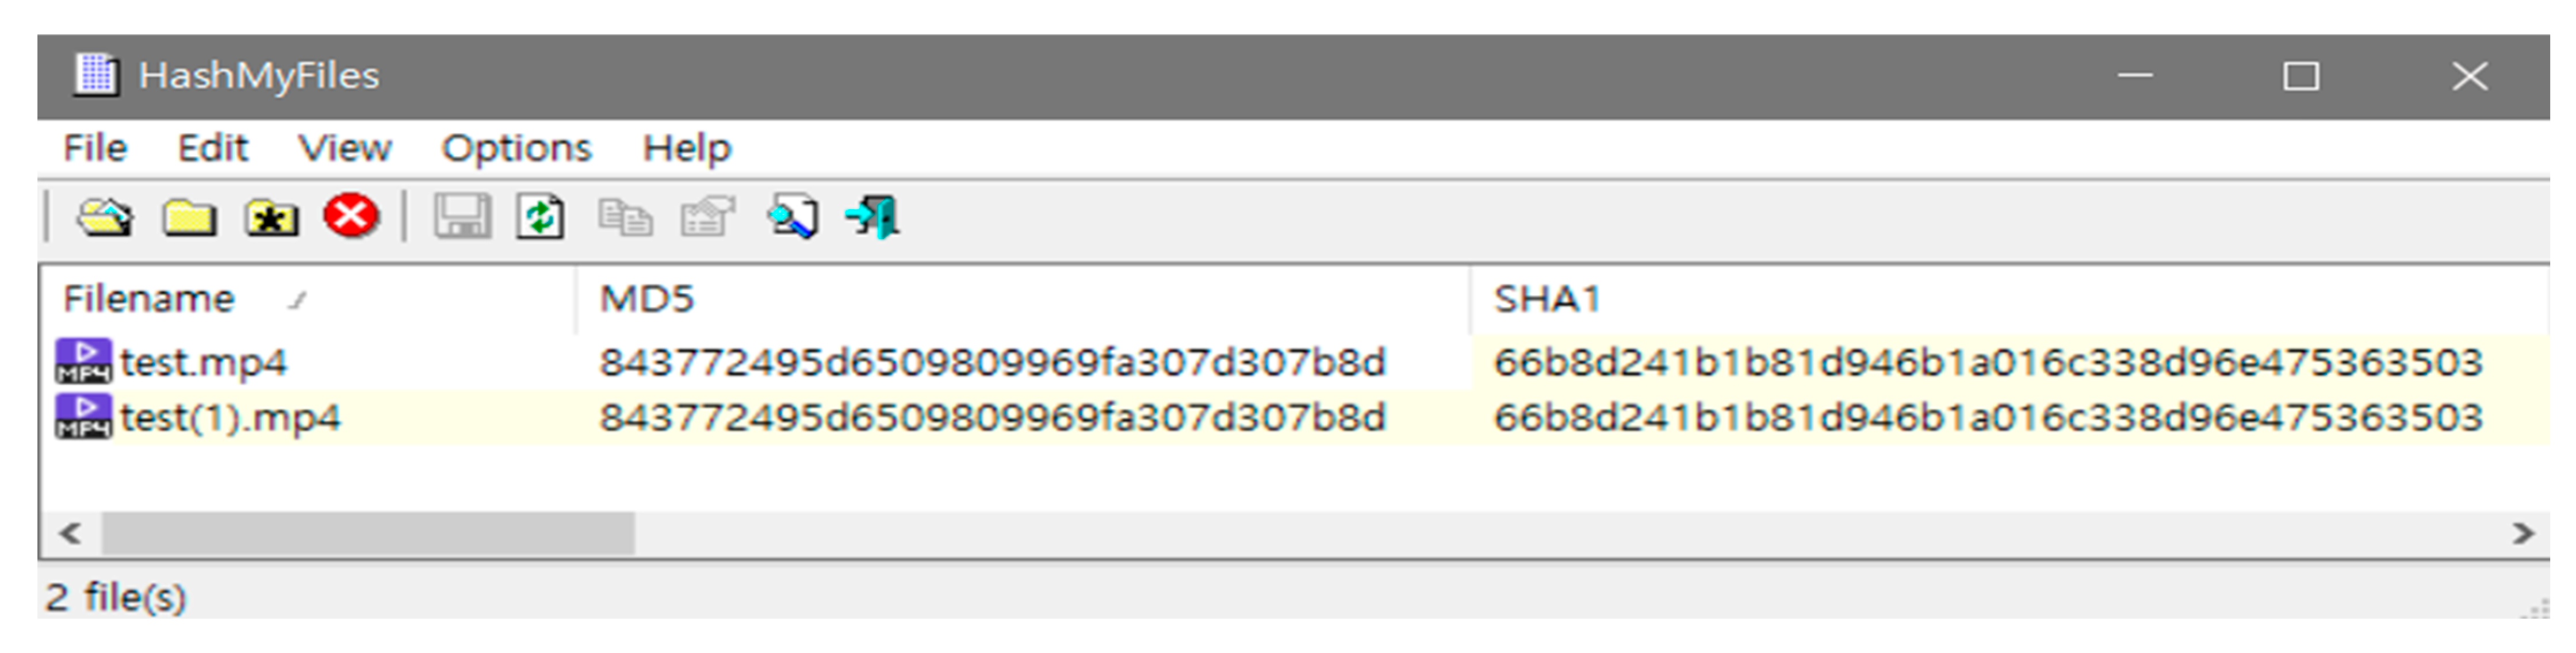The image size is (2576, 653).
Task: Open the File menu
Action: [x=95, y=148]
